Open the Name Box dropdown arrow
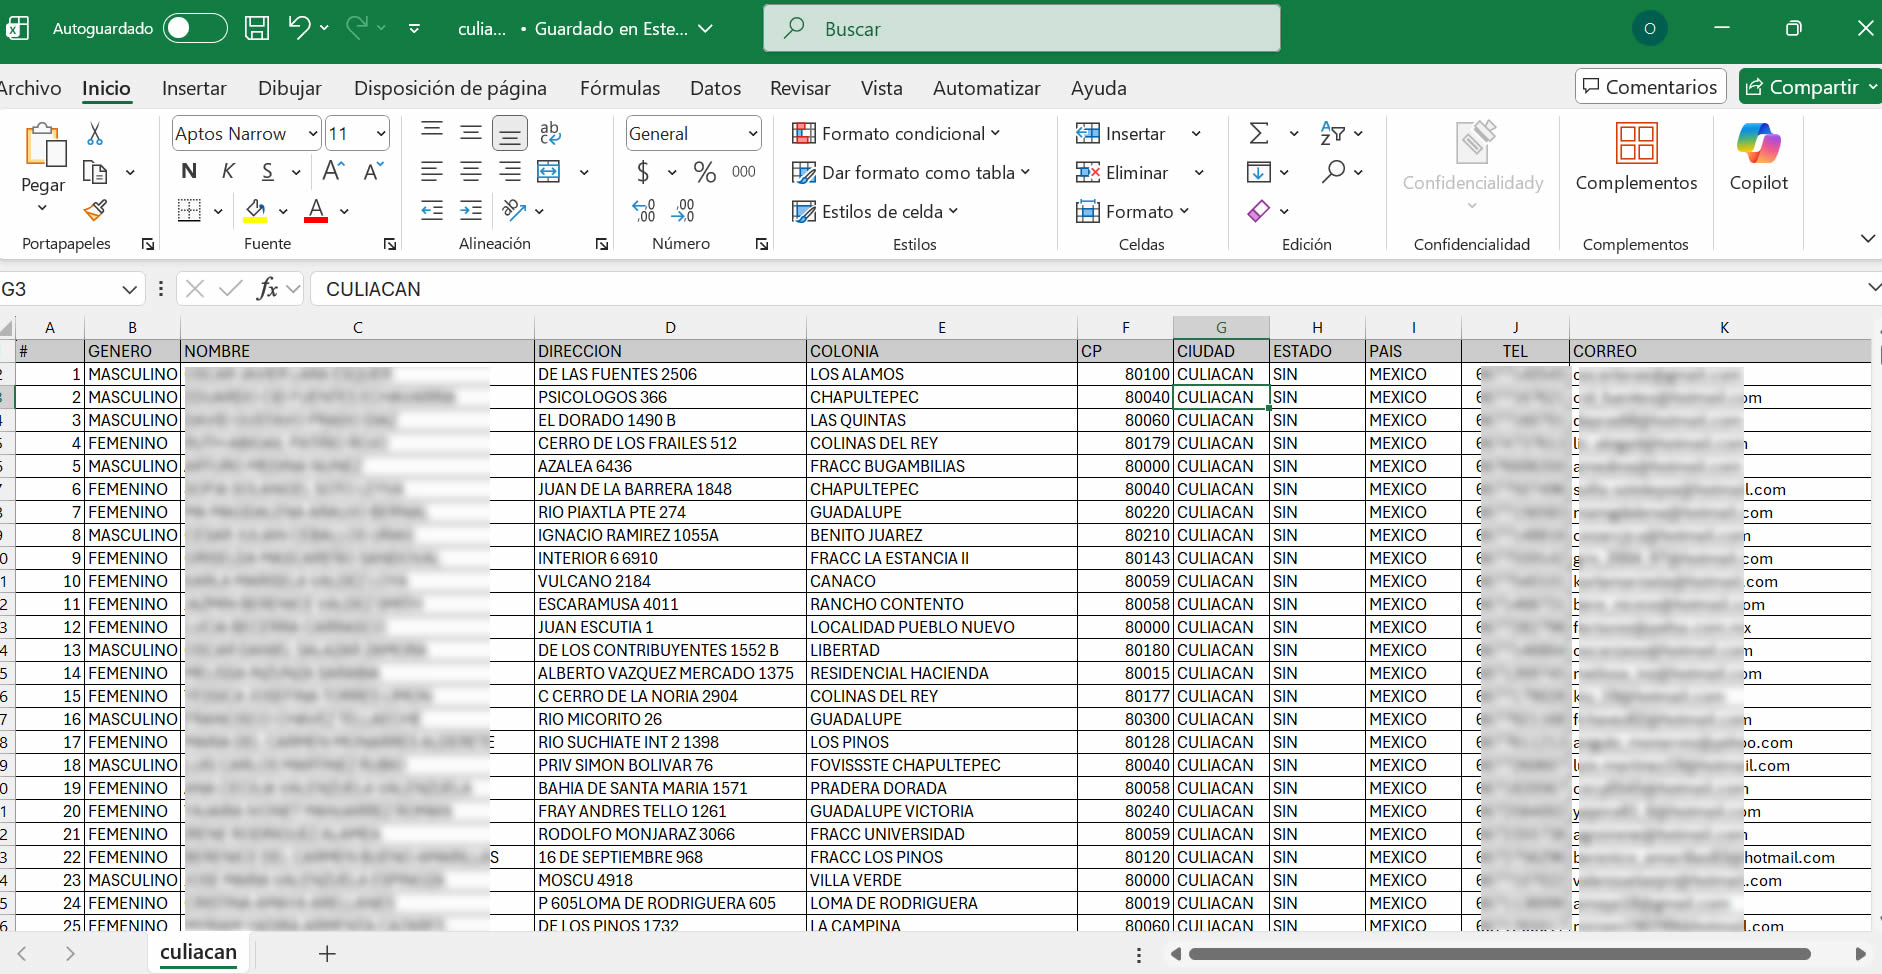 point(129,289)
